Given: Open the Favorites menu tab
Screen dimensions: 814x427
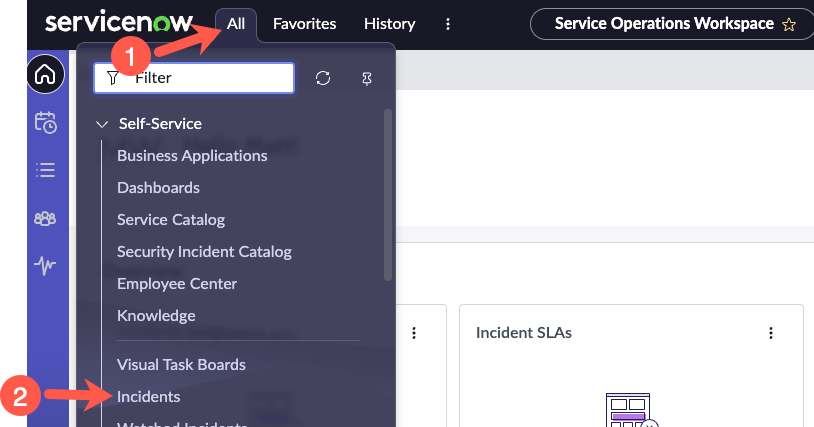Looking at the screenshot, I should (304, 24).
